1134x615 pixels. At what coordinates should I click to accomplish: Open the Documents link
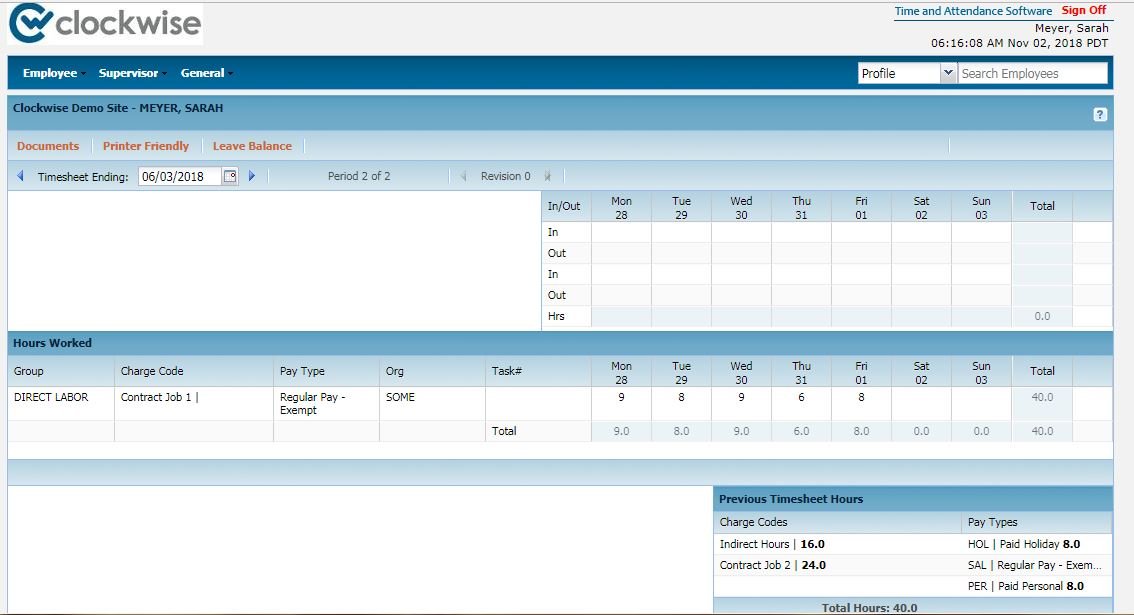point(48,145)
